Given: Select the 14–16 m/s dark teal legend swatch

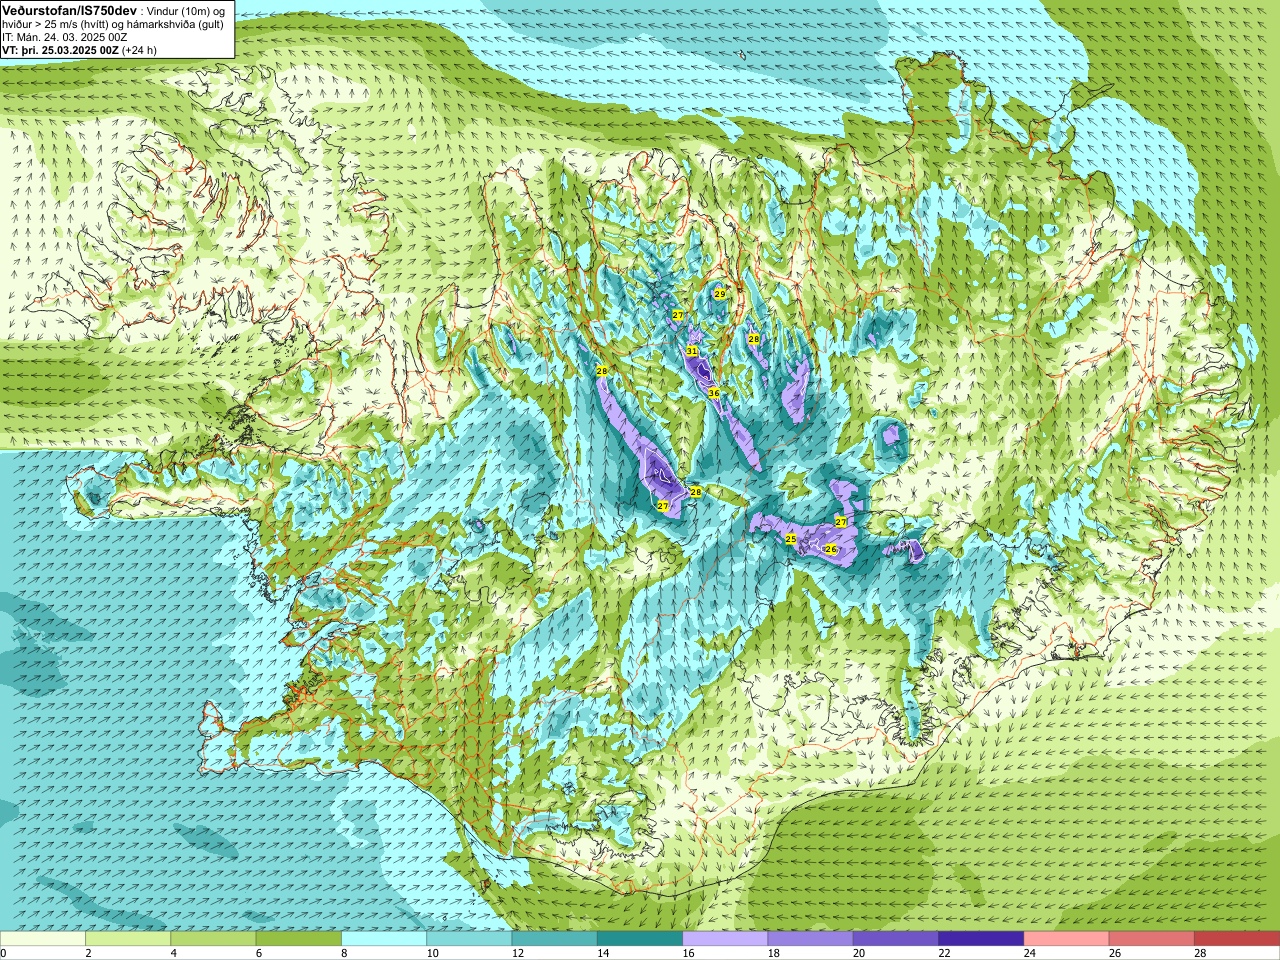Looking at the screenshot, I should pos(640,939).
